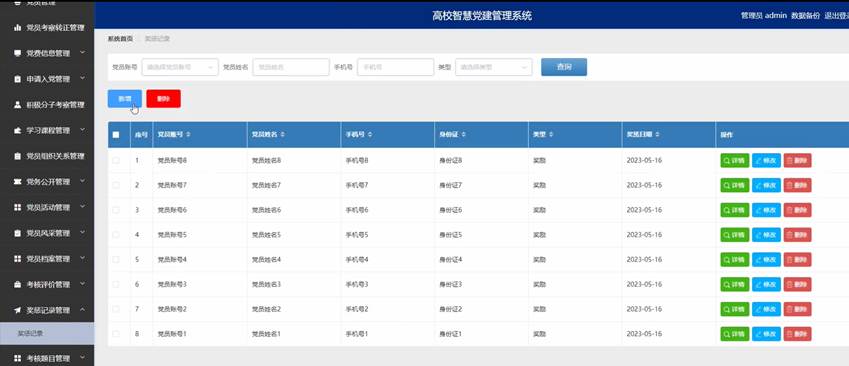
Task: Sort by the 类型 column arrows
Action: (552, 134)
